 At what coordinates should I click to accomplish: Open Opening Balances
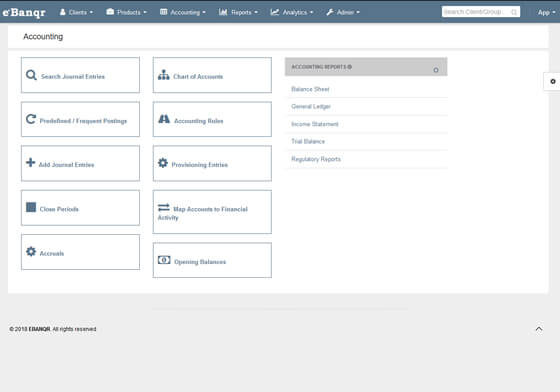212,260
